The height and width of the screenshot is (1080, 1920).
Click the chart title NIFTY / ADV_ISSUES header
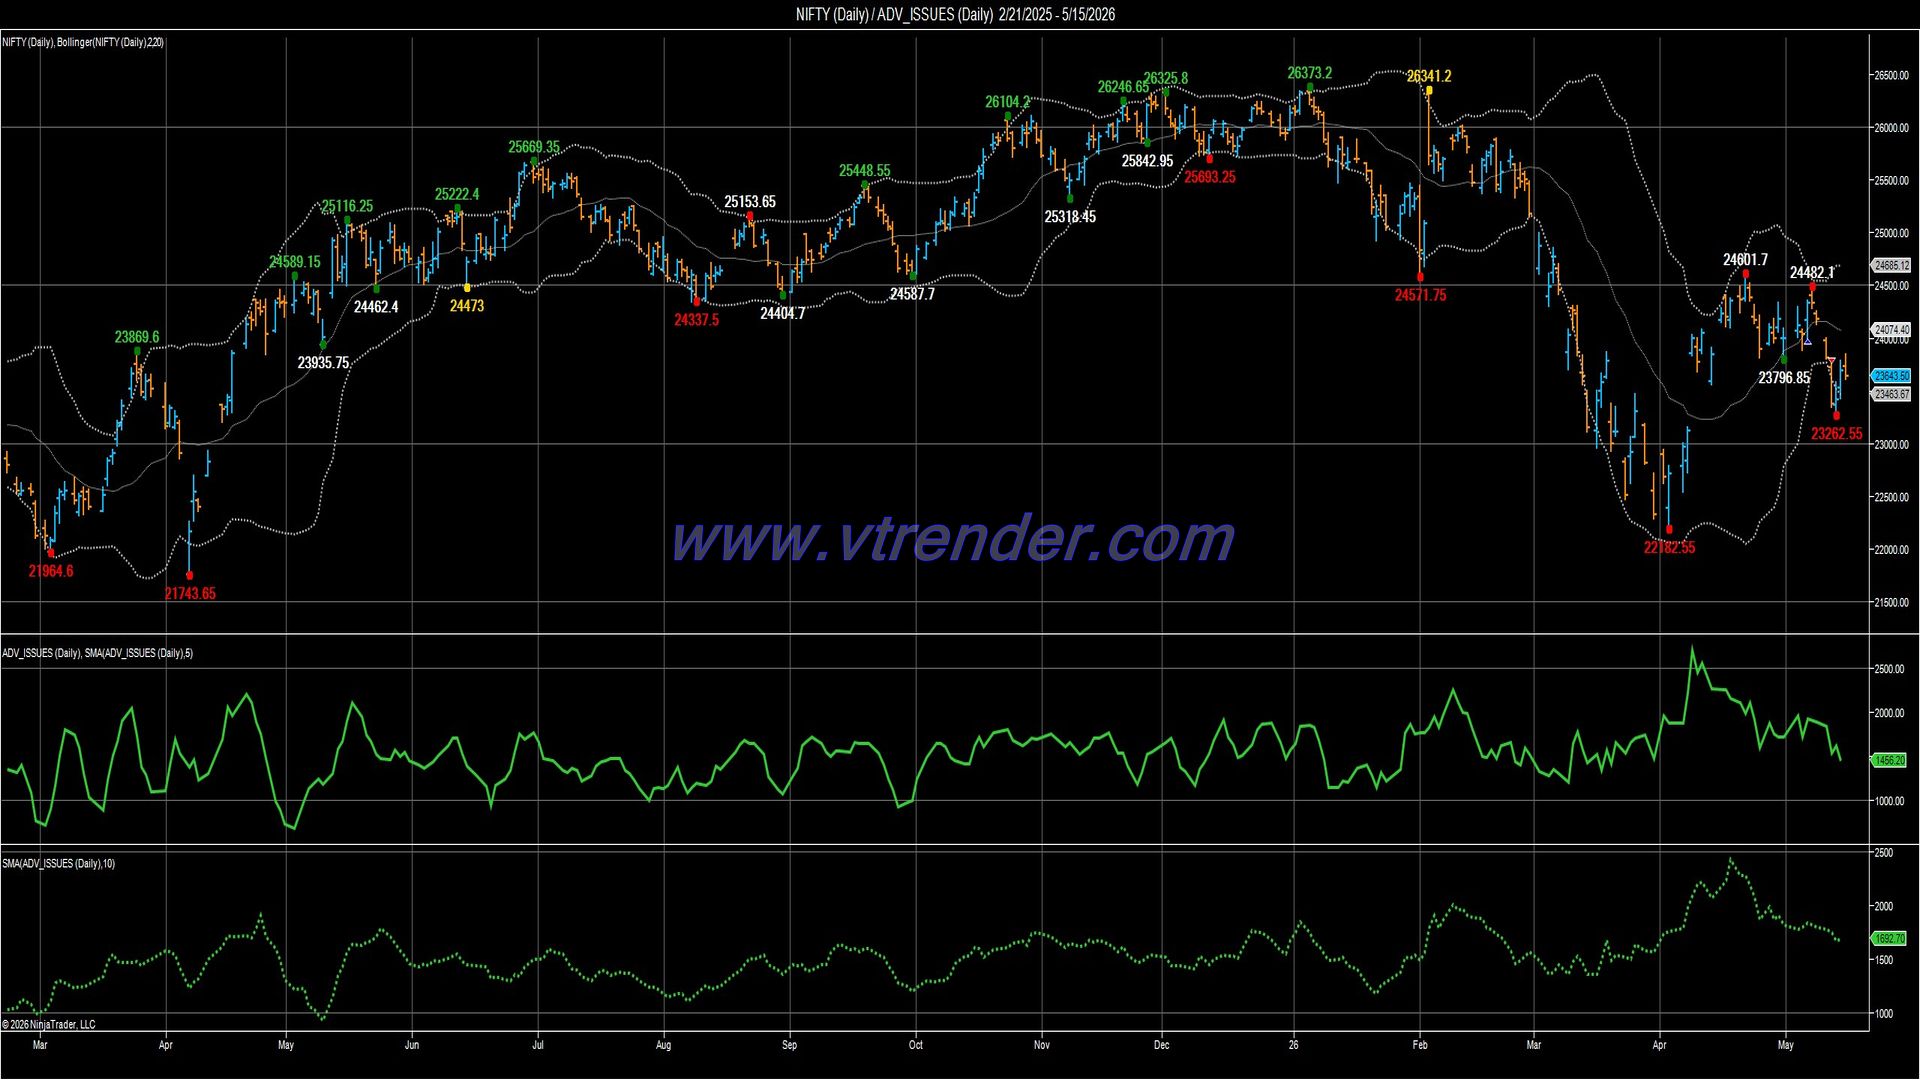pos(955,14)
